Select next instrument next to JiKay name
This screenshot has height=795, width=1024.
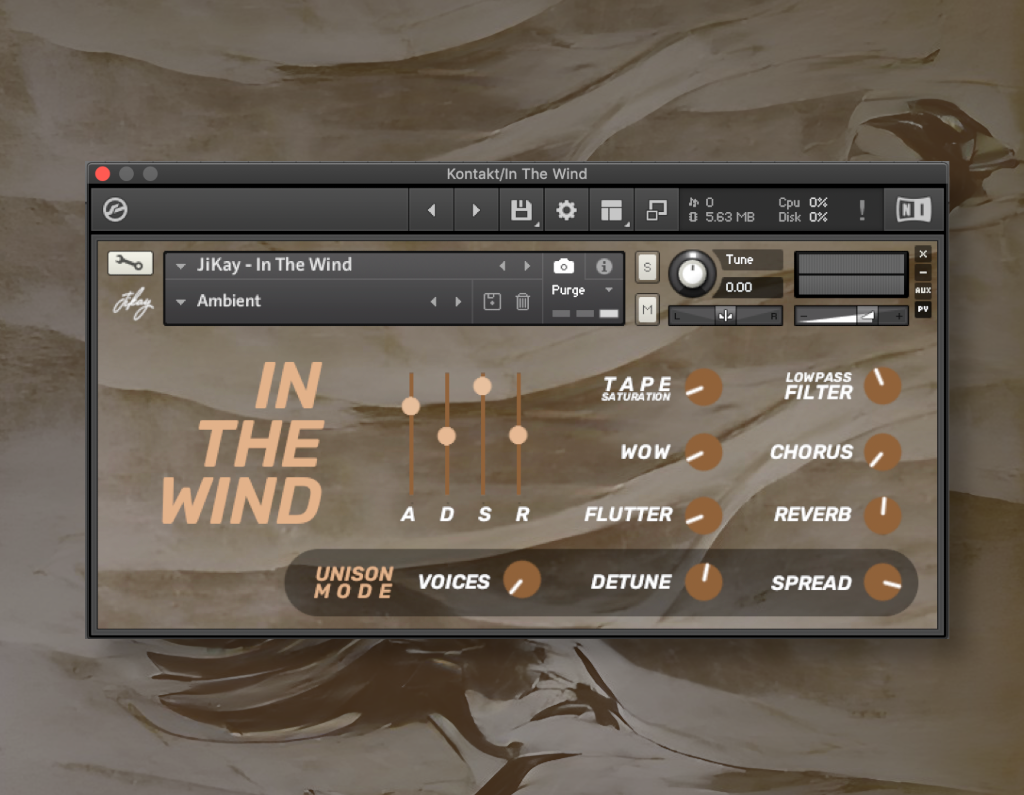pyautogui.click(x=527, y=266)
